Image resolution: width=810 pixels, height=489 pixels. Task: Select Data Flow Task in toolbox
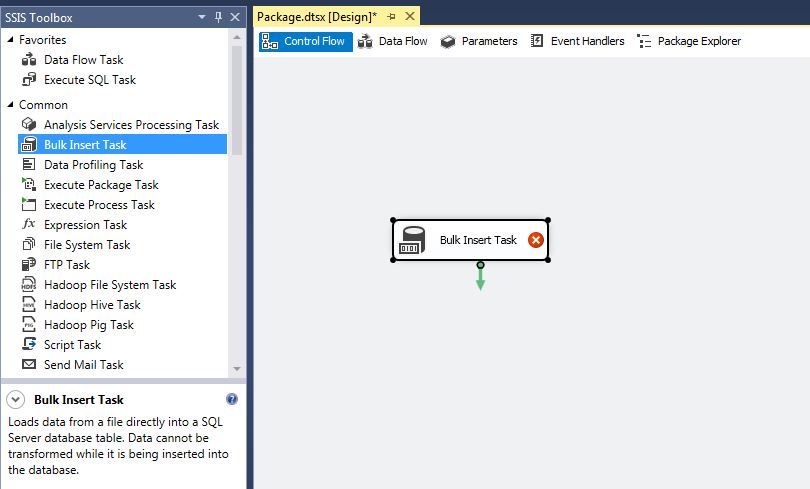pos(84,60)
